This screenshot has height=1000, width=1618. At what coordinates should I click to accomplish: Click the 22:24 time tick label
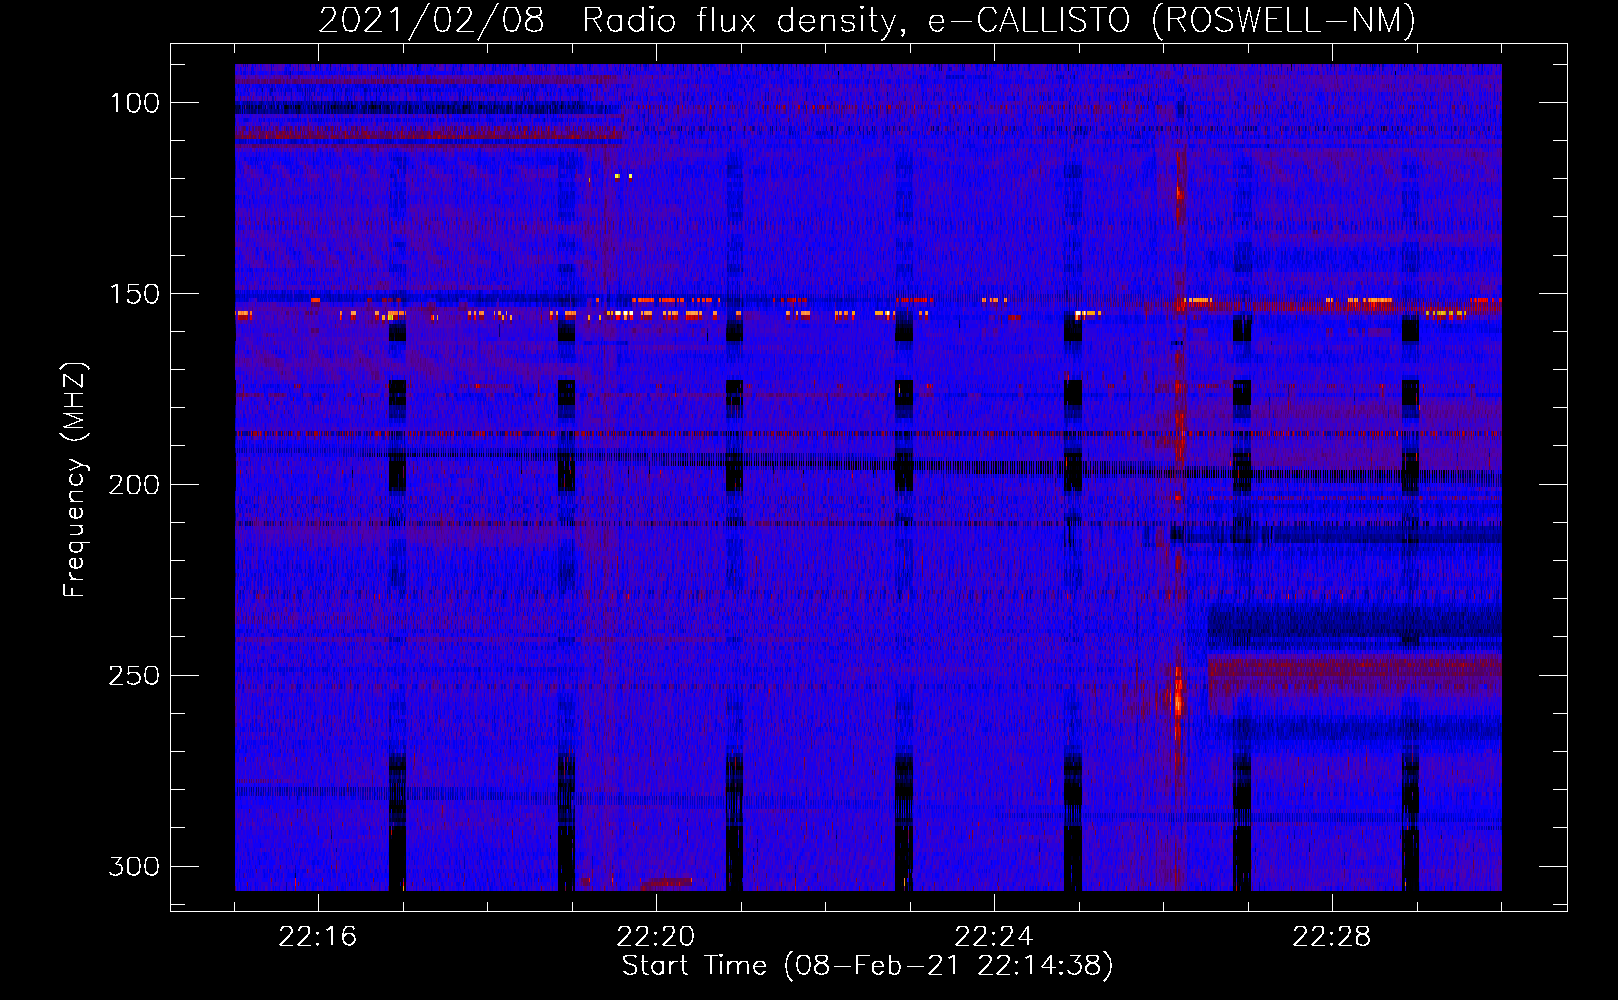(993, 937)
